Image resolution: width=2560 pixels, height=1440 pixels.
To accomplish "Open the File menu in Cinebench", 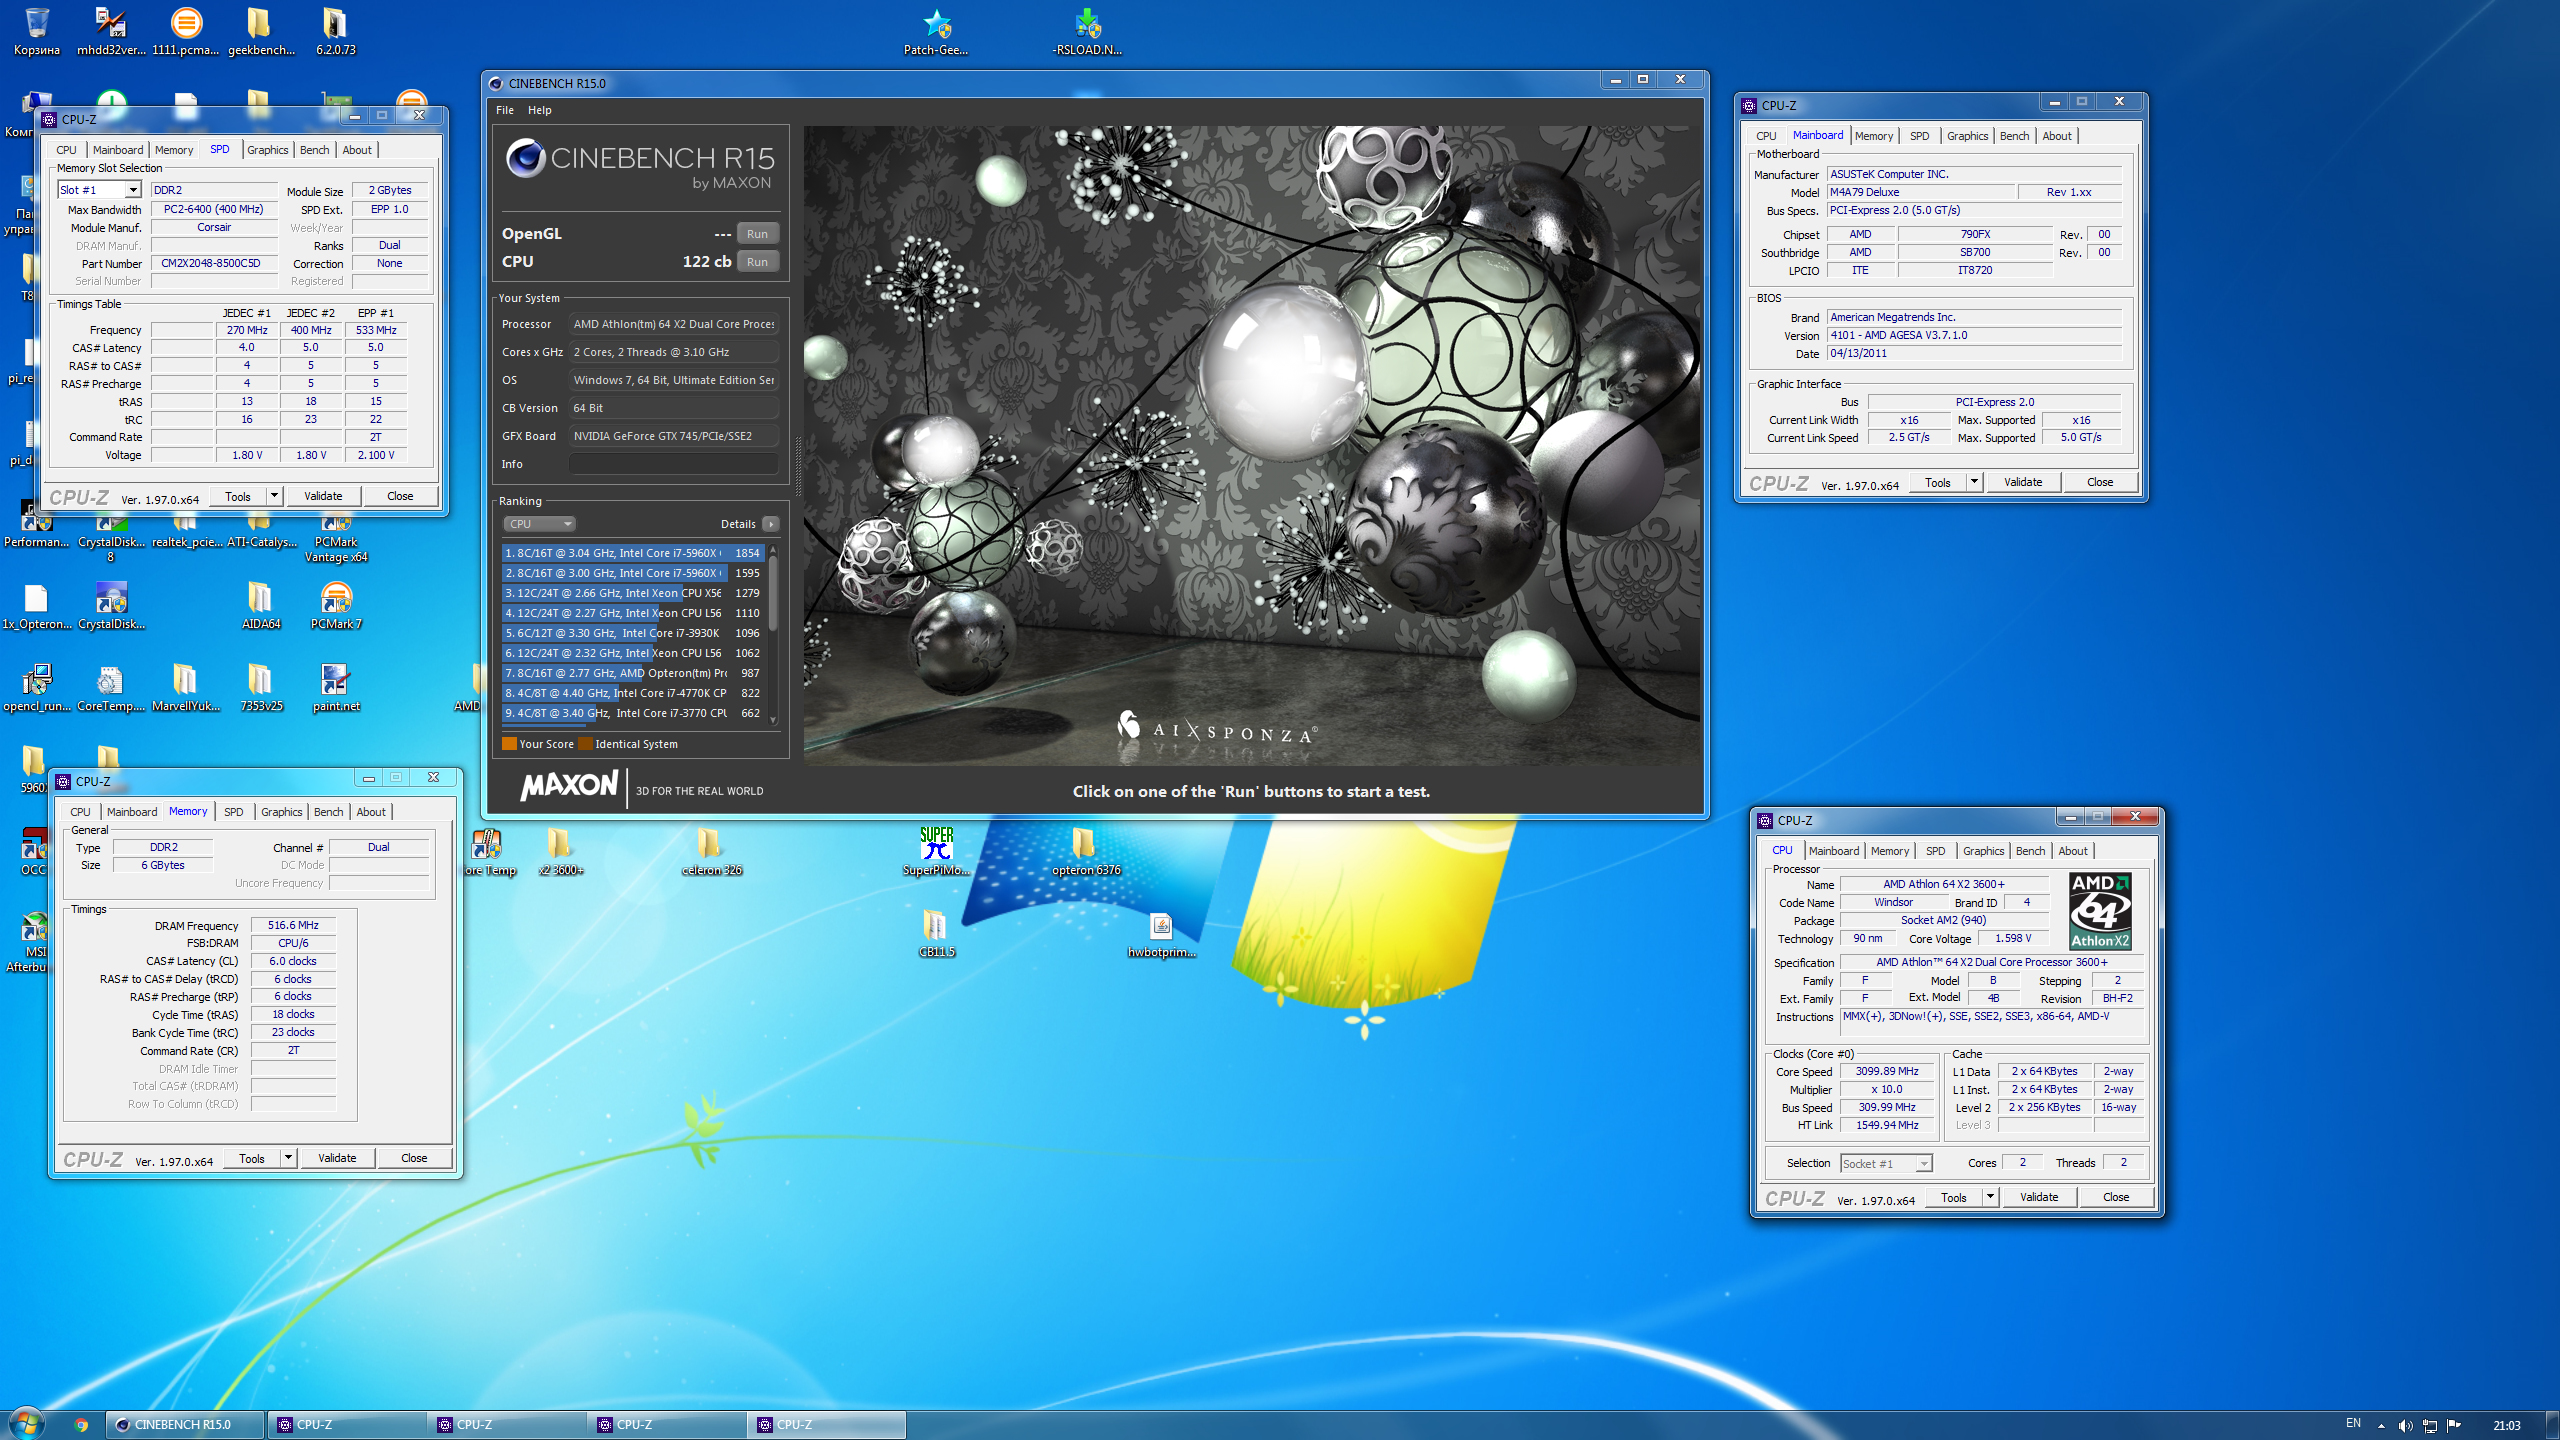I will point(505,110).
